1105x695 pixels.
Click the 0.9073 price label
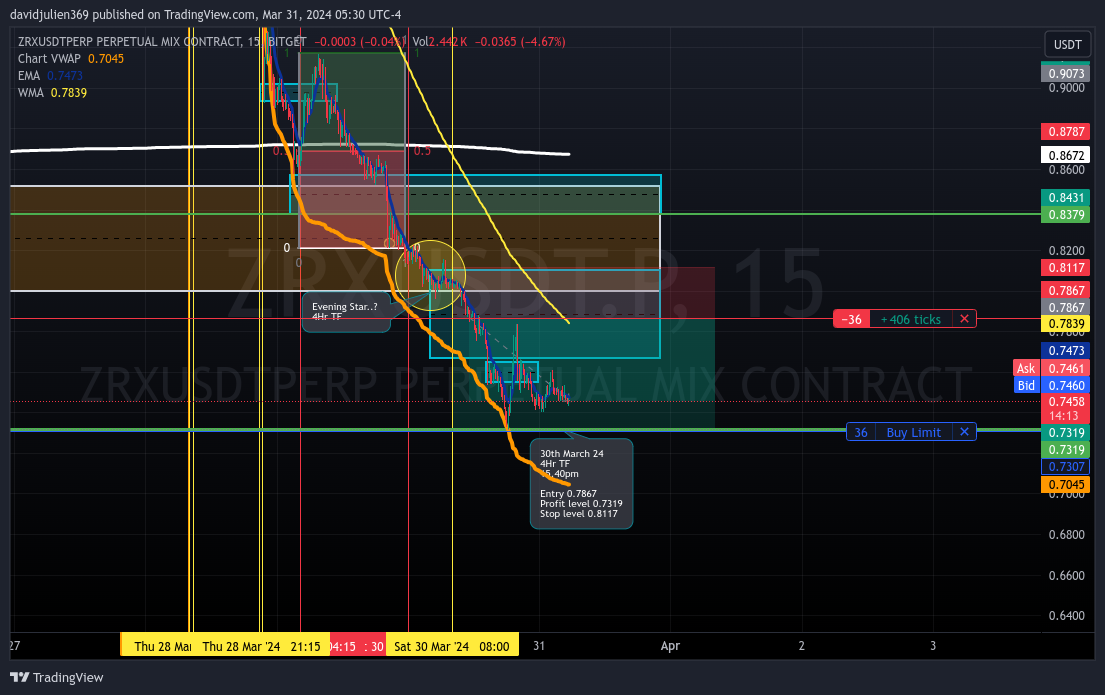(x=1066, y=73)
